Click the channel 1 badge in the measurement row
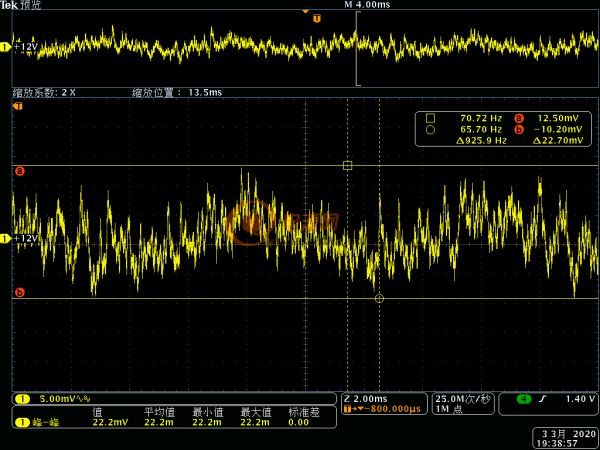Screen dimensions: 600x450 pyautogui.click(x=22, y=422)
